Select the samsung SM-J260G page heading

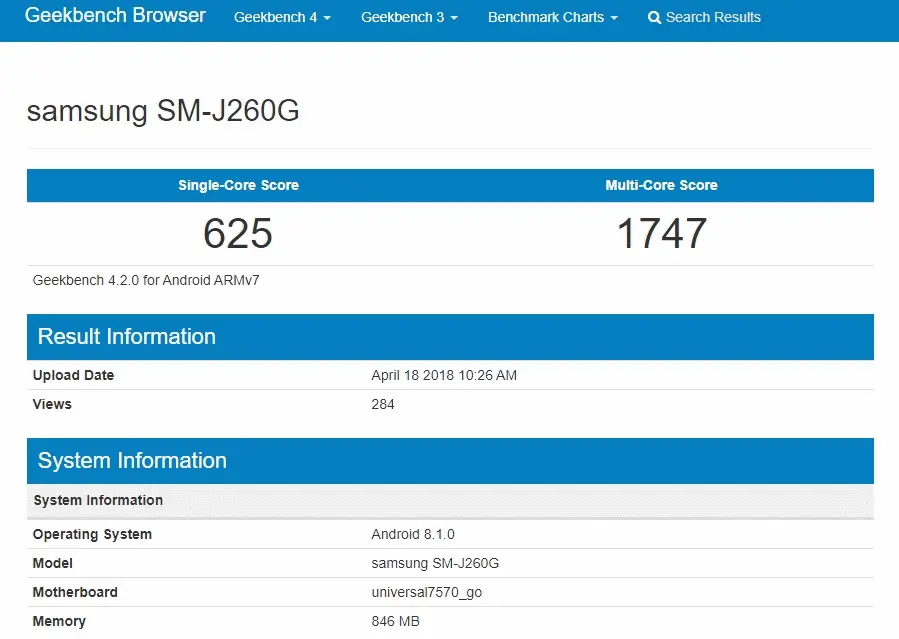163,110
